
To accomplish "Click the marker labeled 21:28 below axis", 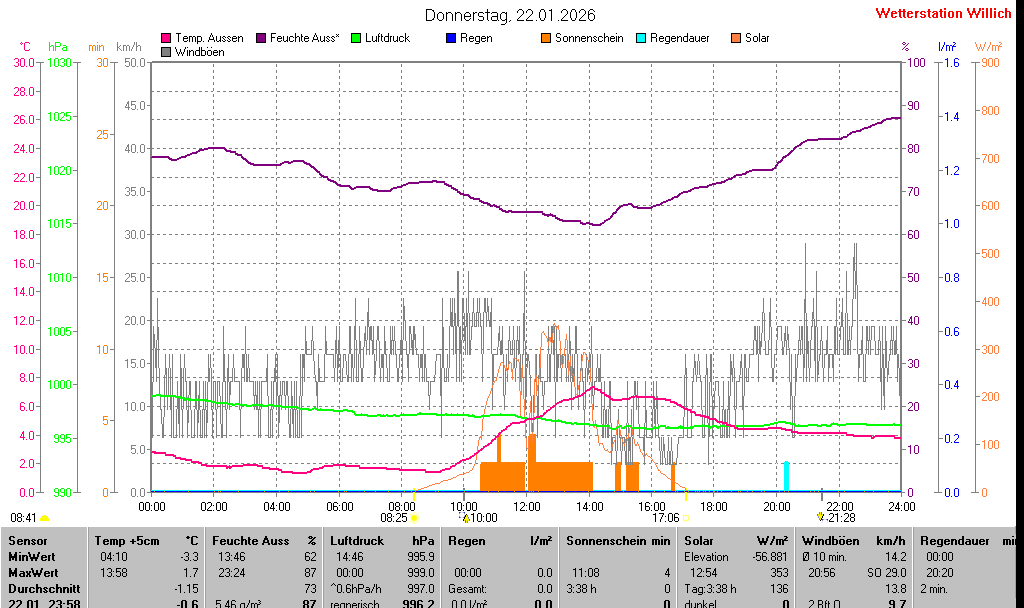I will (x=821, y=517).
